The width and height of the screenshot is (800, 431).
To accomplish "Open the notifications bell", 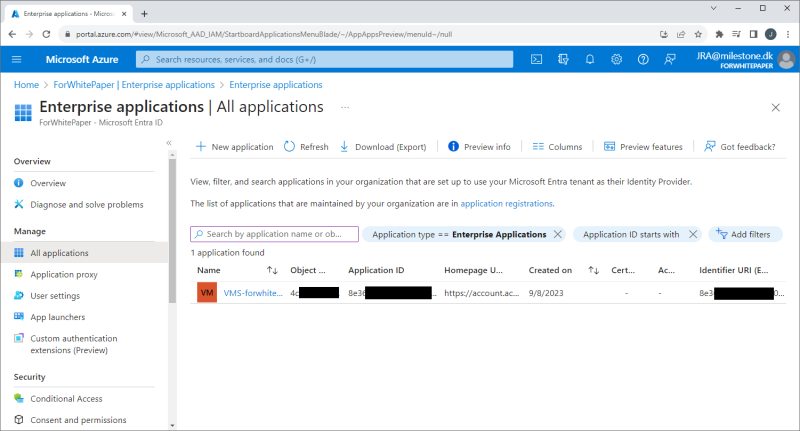I will [590, 60].
